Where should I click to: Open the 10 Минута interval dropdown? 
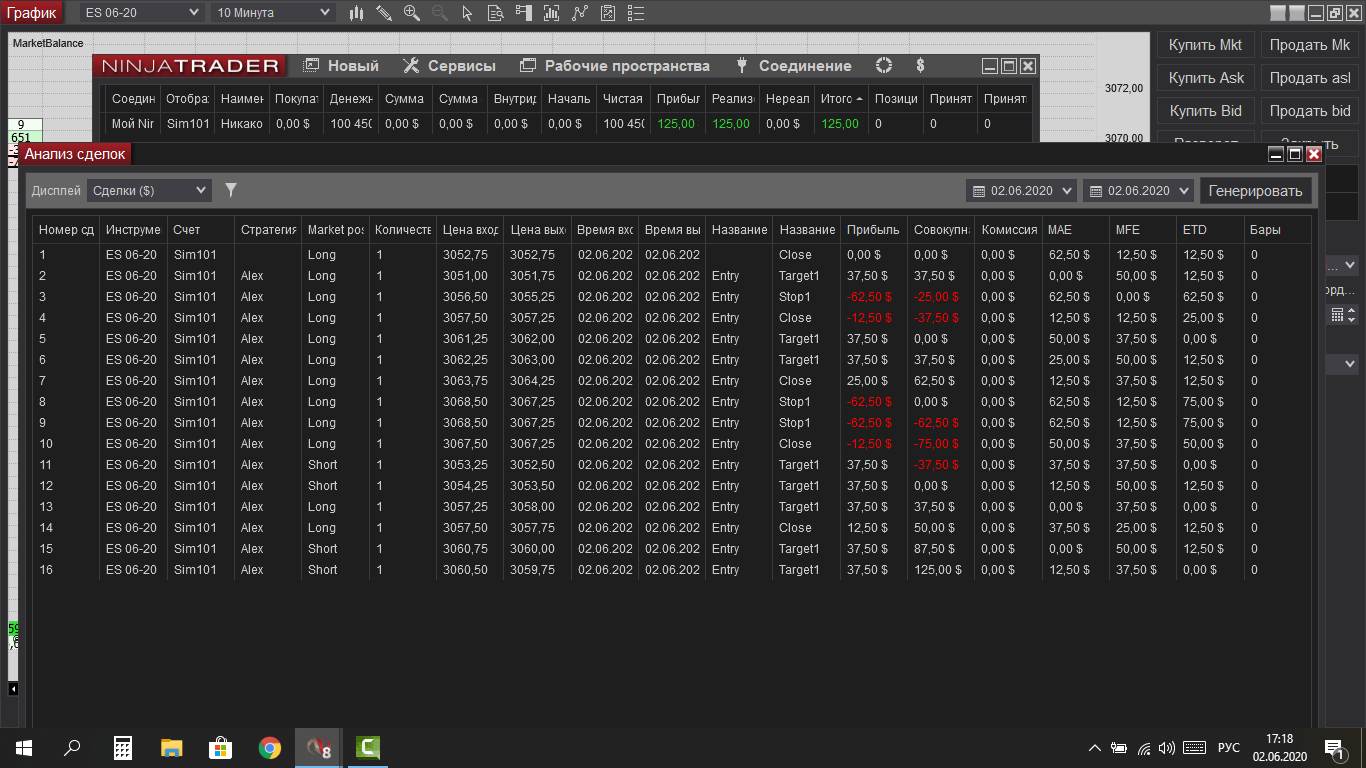273,13
